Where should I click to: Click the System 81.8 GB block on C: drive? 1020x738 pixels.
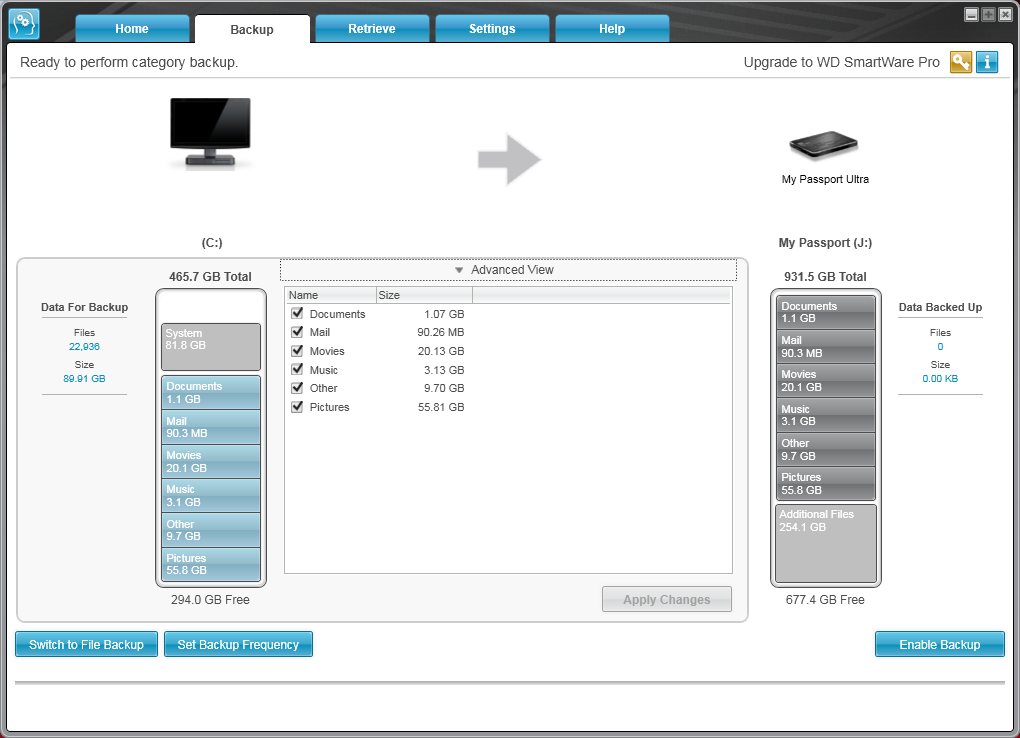point(211,346)
